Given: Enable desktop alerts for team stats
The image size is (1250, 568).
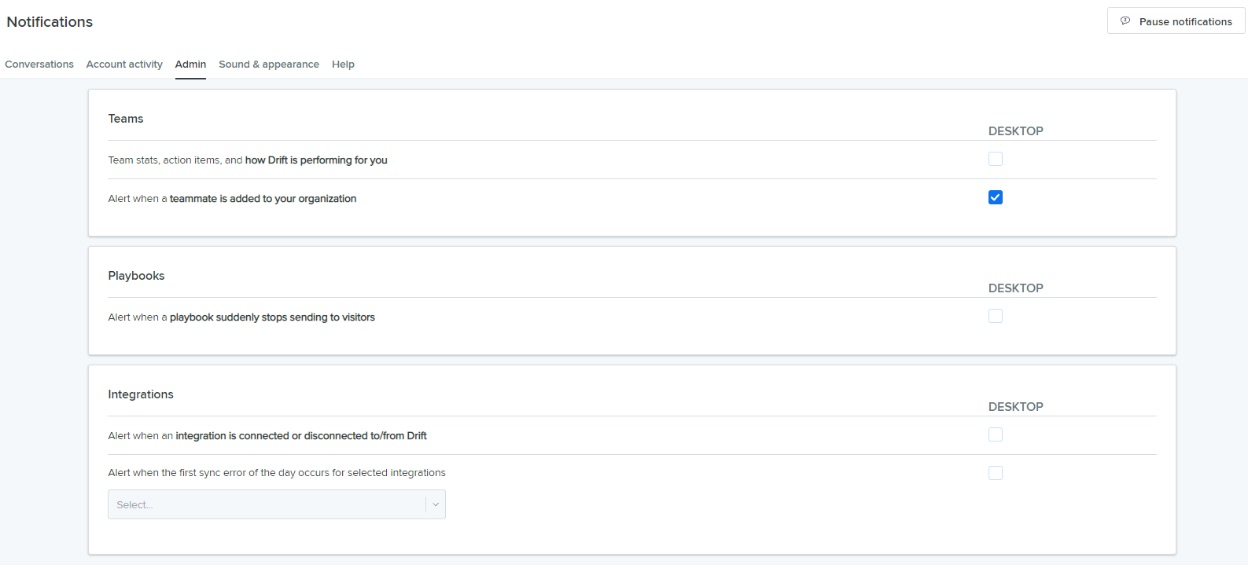Looking at the screenshot, I should (x=995, y=159).
